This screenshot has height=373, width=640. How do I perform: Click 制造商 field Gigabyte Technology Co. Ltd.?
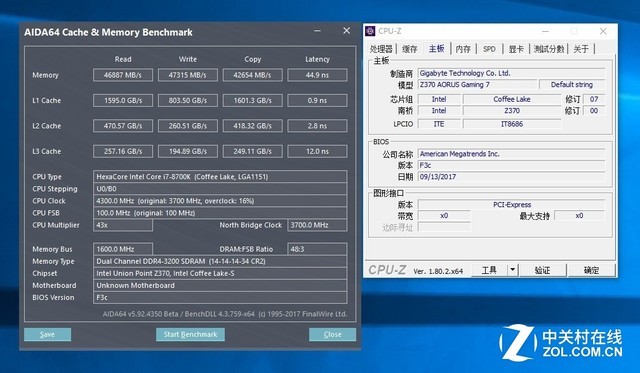point(511,73)
